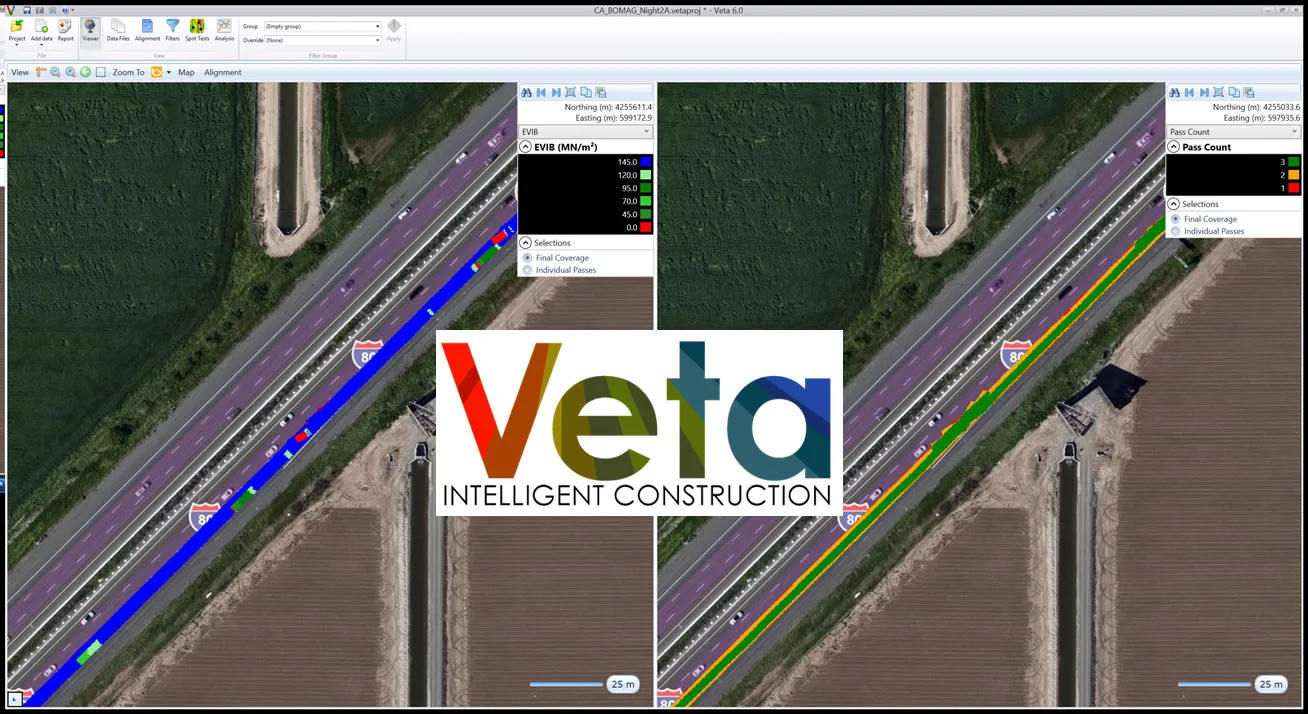The height and width of the screenshot is (714, 1308).
Task: Click the light green 120.0 EVIB swatch
Action: pyautogui.click(x=646, y=175)
